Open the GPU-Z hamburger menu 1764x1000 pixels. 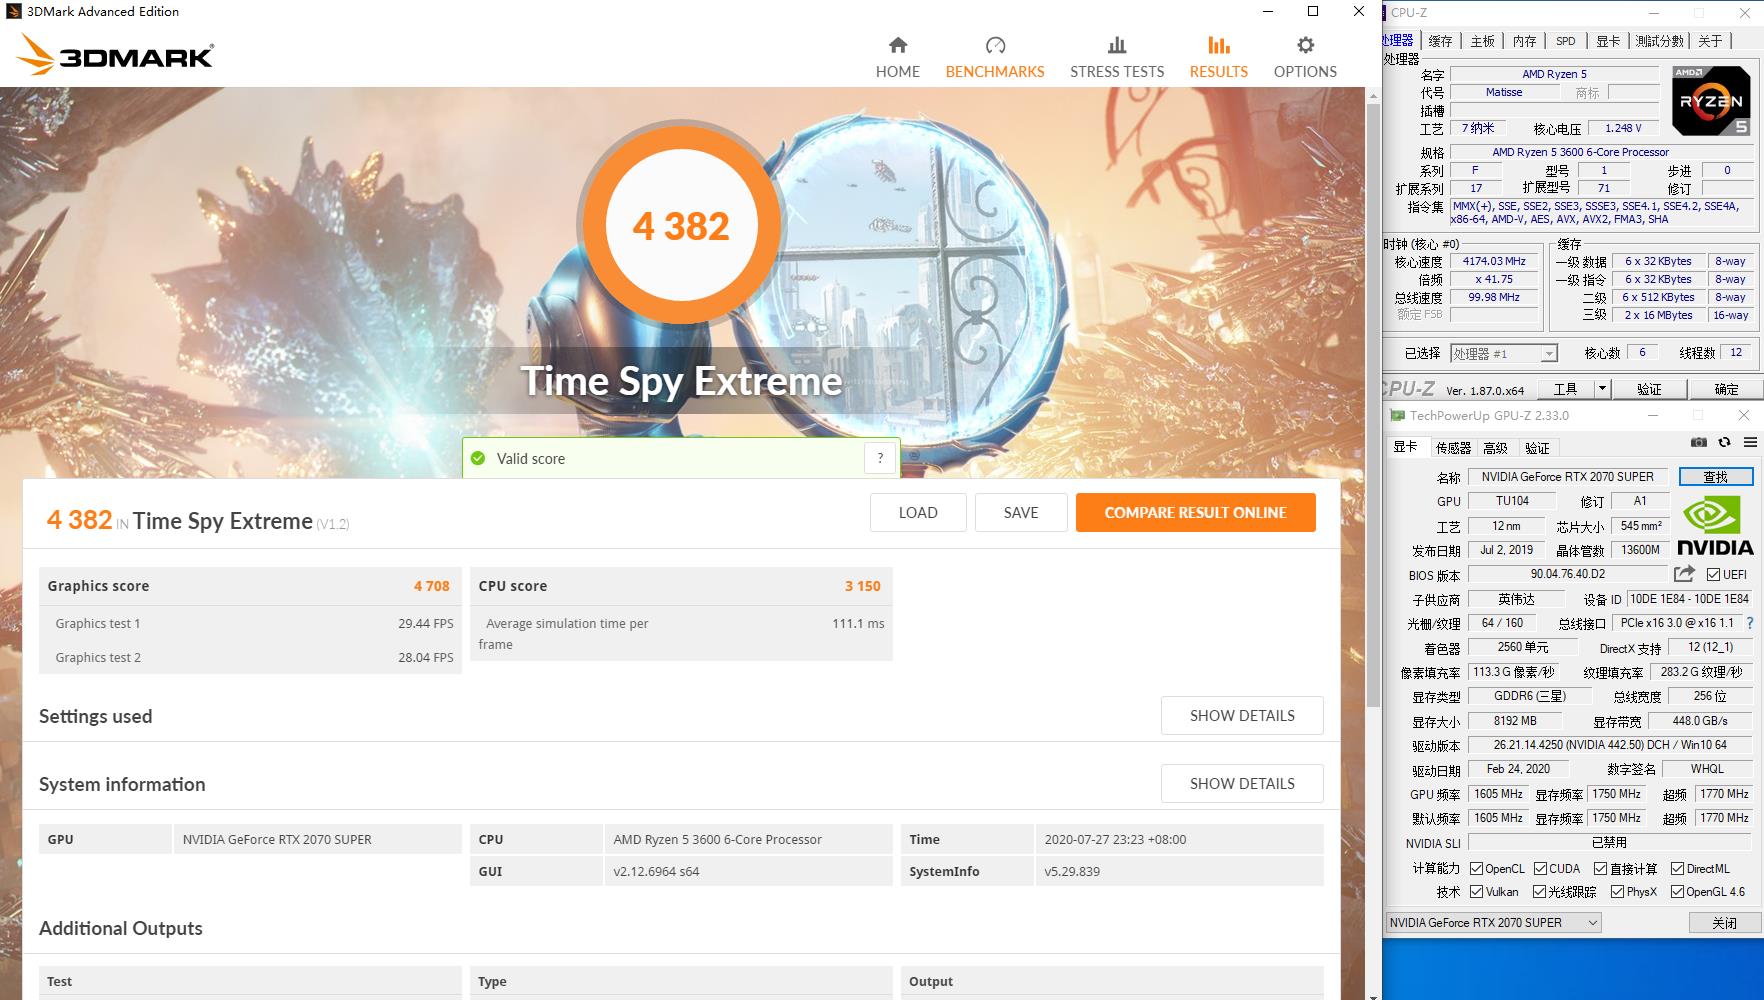click(1749, 442)
